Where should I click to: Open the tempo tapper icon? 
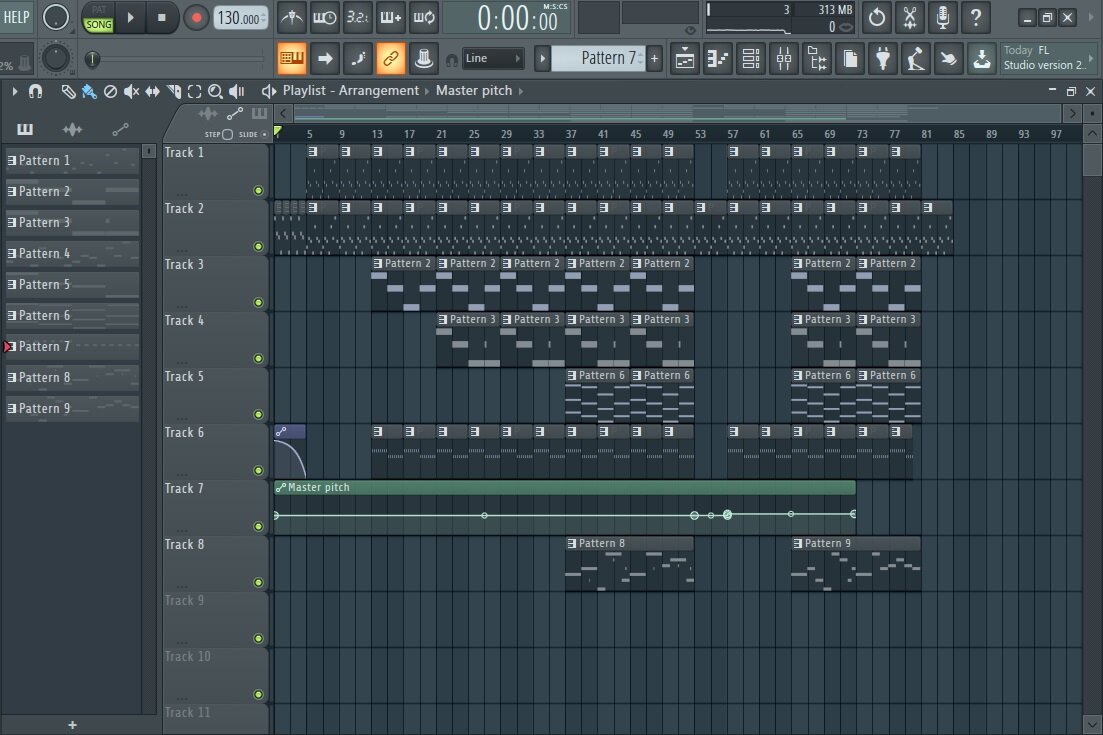(916, 59)
